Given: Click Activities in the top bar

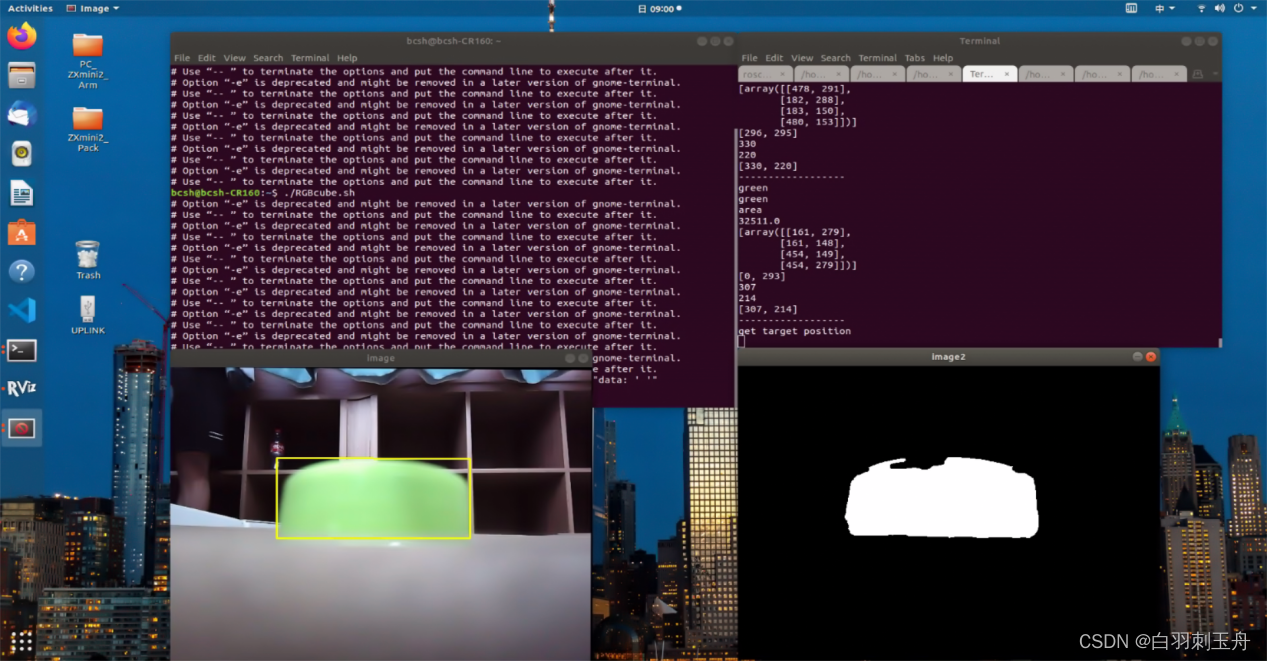Looking at the screenshot, I should tap(30, 8).
